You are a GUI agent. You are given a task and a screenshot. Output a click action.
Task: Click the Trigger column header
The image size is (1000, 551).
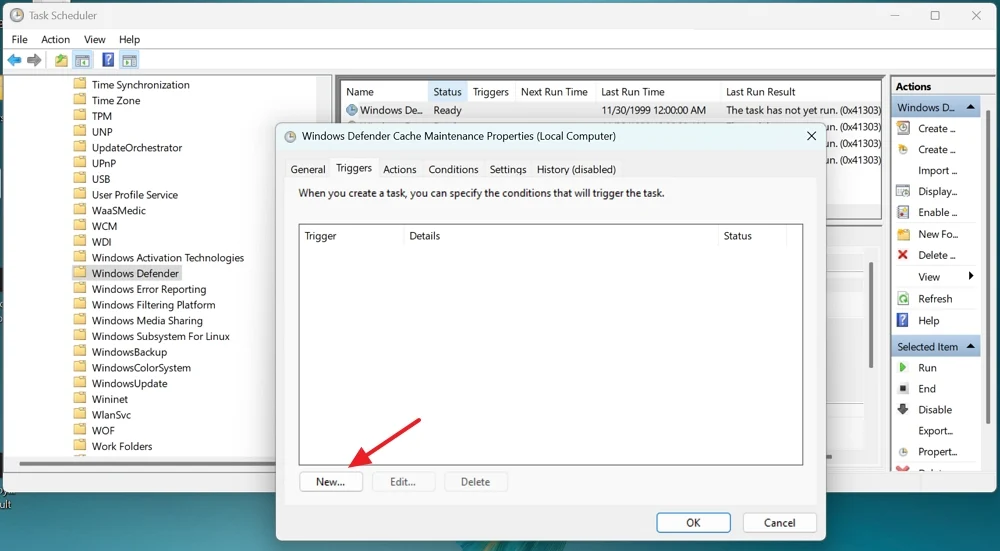pyautogui.click(x=351, y=236)
